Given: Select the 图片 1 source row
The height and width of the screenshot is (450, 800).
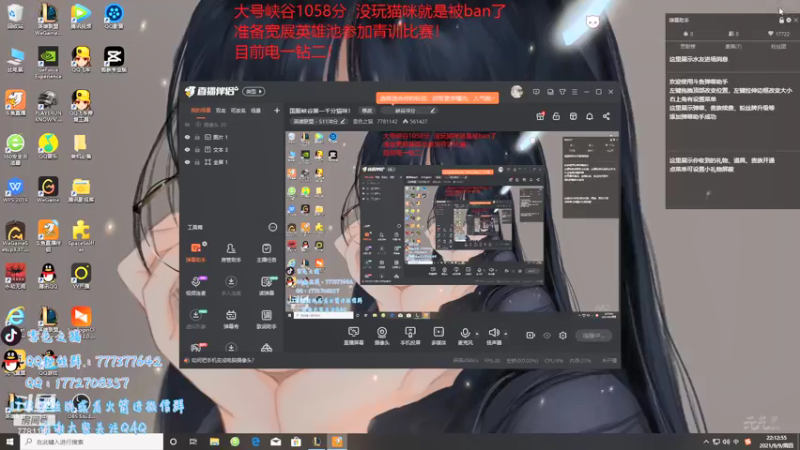Looking at the screenshot, I should pos(232,137).
